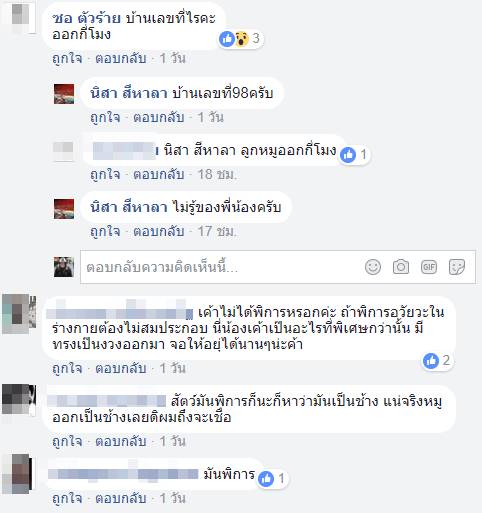Reply to the สัตว์มันพิการ comment
482x513 pixels.
(121, 441)
